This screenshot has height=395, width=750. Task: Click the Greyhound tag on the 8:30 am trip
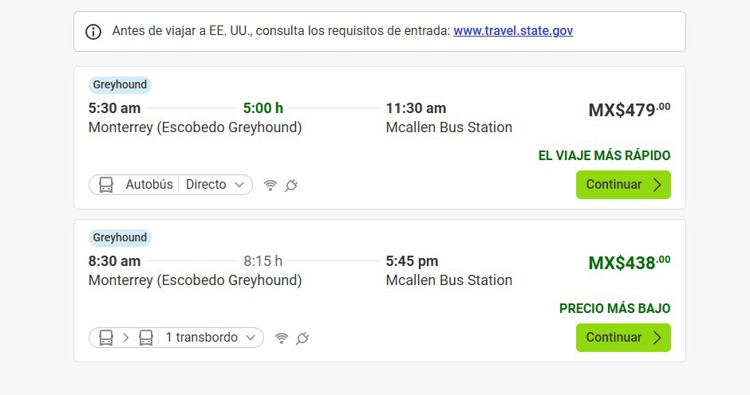120,238
